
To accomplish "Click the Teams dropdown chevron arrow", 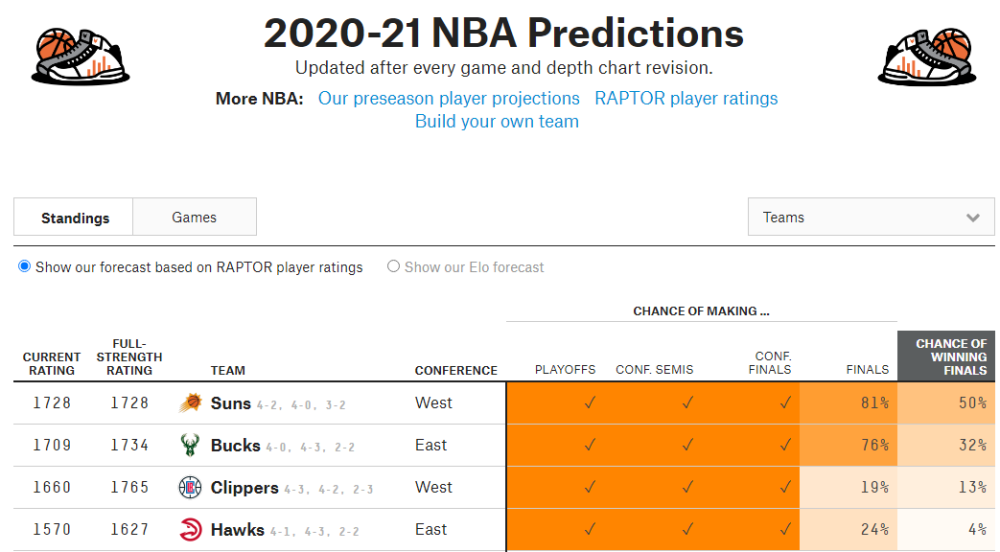I will point(973,218).
